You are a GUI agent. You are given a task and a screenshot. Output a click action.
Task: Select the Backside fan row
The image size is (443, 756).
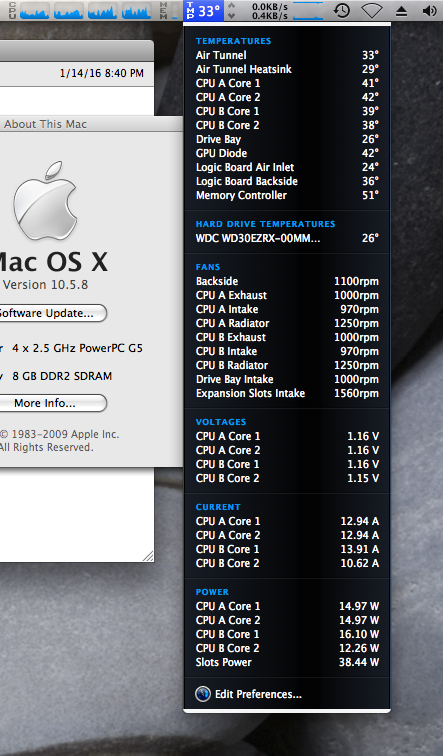click(287, 281)
